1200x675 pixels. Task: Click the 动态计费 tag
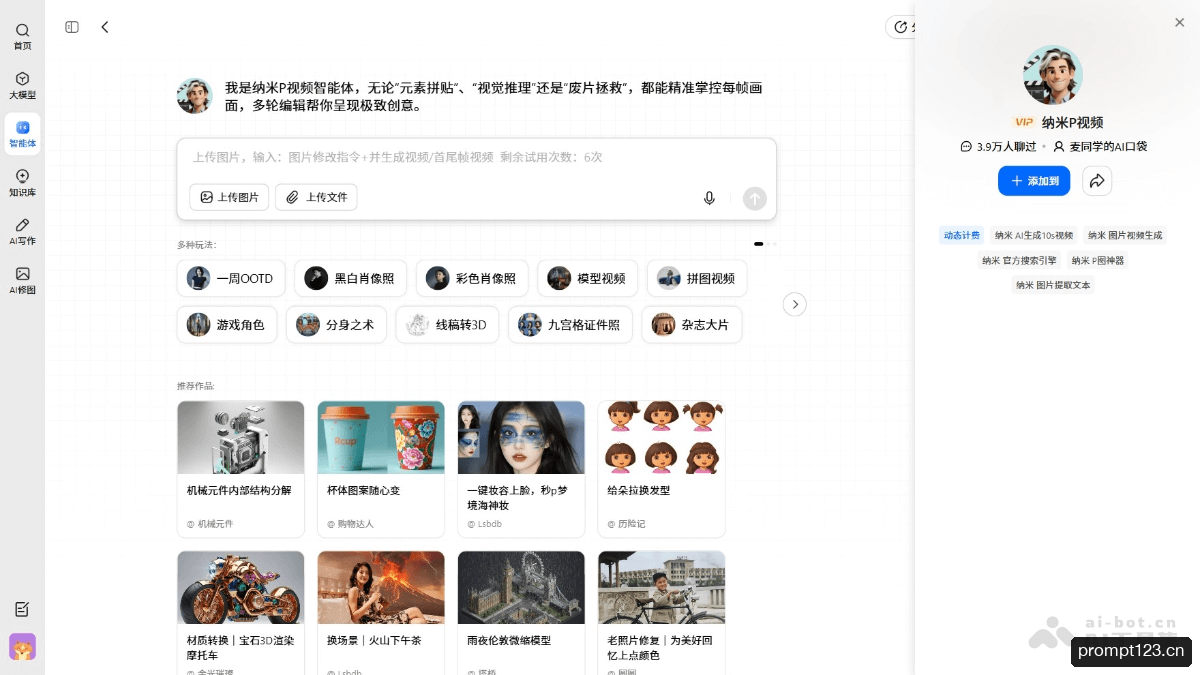[x=961, y=235]
